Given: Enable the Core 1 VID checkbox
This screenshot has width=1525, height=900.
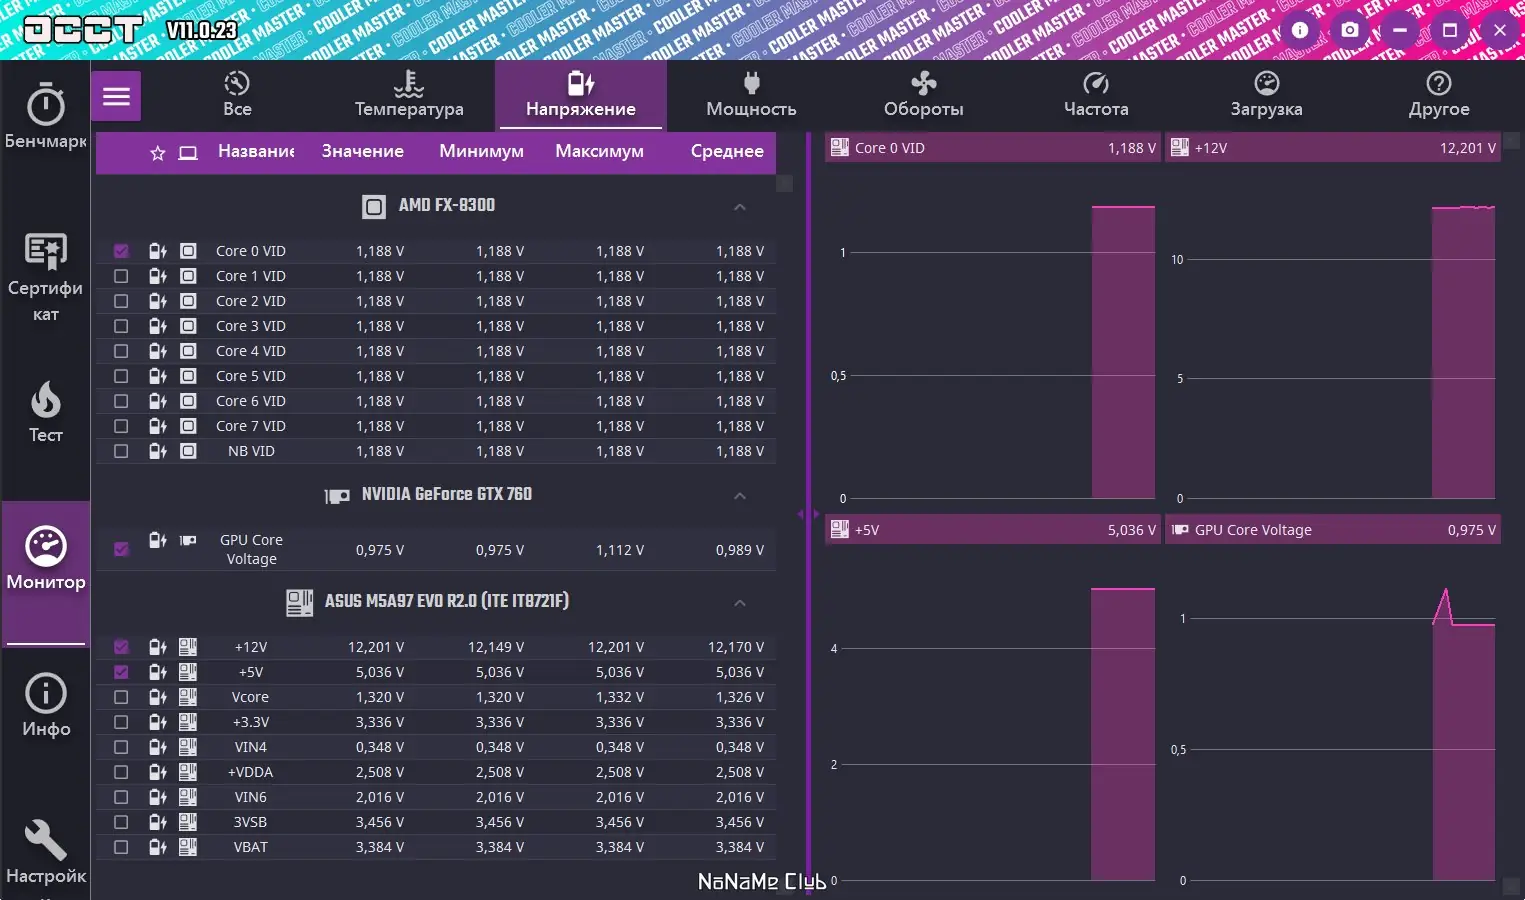Looking at the screenshot, I should (121, 276).
